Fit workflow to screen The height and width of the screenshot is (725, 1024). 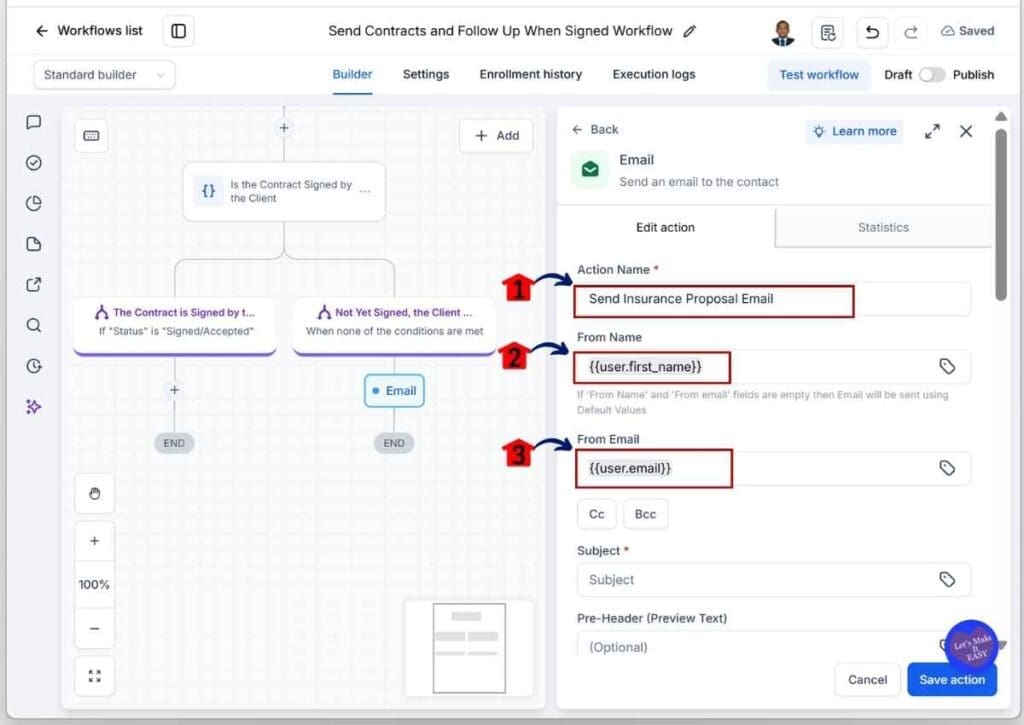click(x=95, y=676)
